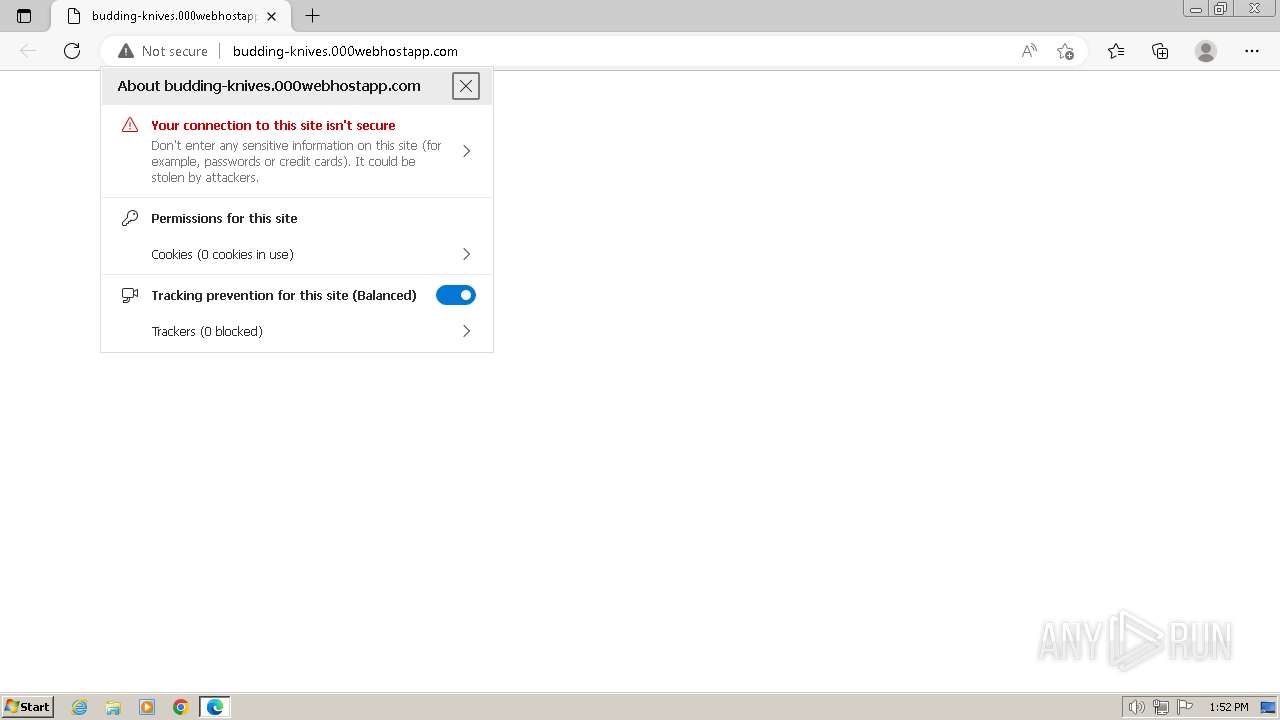Screen dimensions: 1280x720
Task: Open File Explorer from taskbar
Action: coord(113,707)
